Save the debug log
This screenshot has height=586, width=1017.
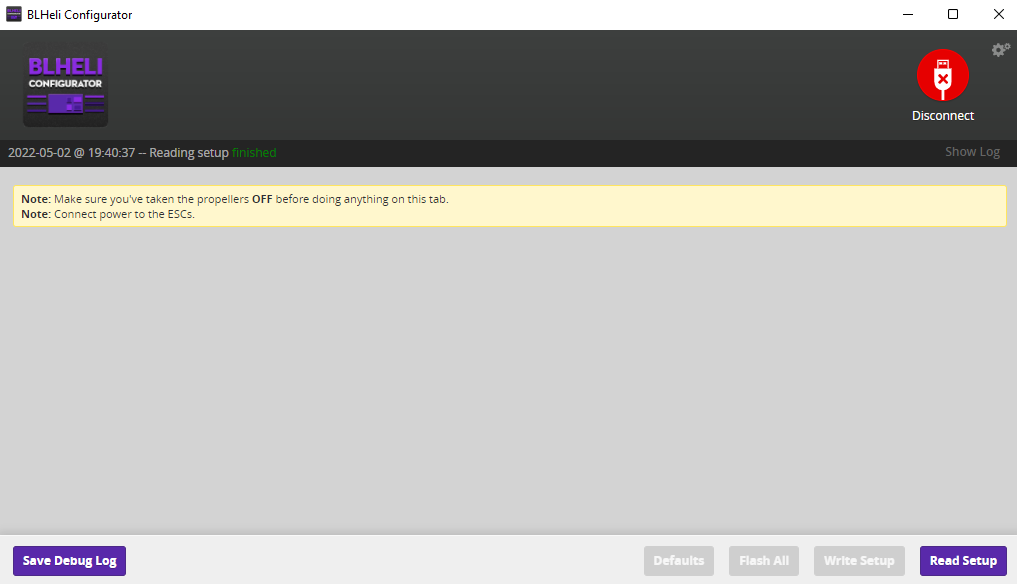pyautogui.click(x=69, y=561)
